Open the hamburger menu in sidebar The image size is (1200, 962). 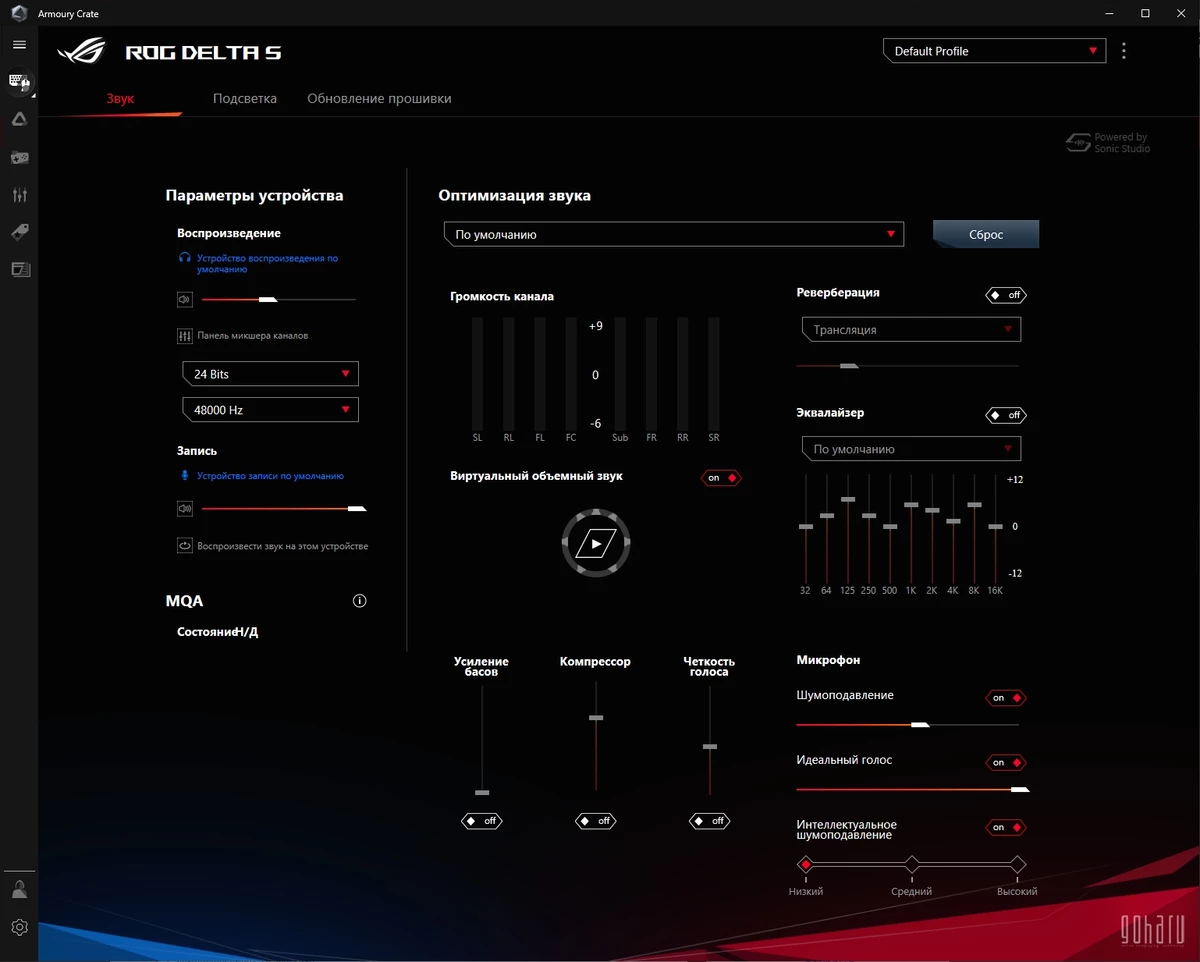point(19,44)
